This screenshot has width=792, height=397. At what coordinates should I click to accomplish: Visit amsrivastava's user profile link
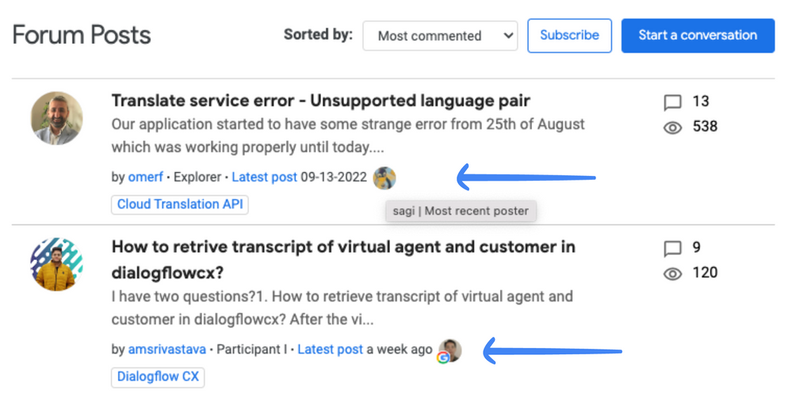167,350
